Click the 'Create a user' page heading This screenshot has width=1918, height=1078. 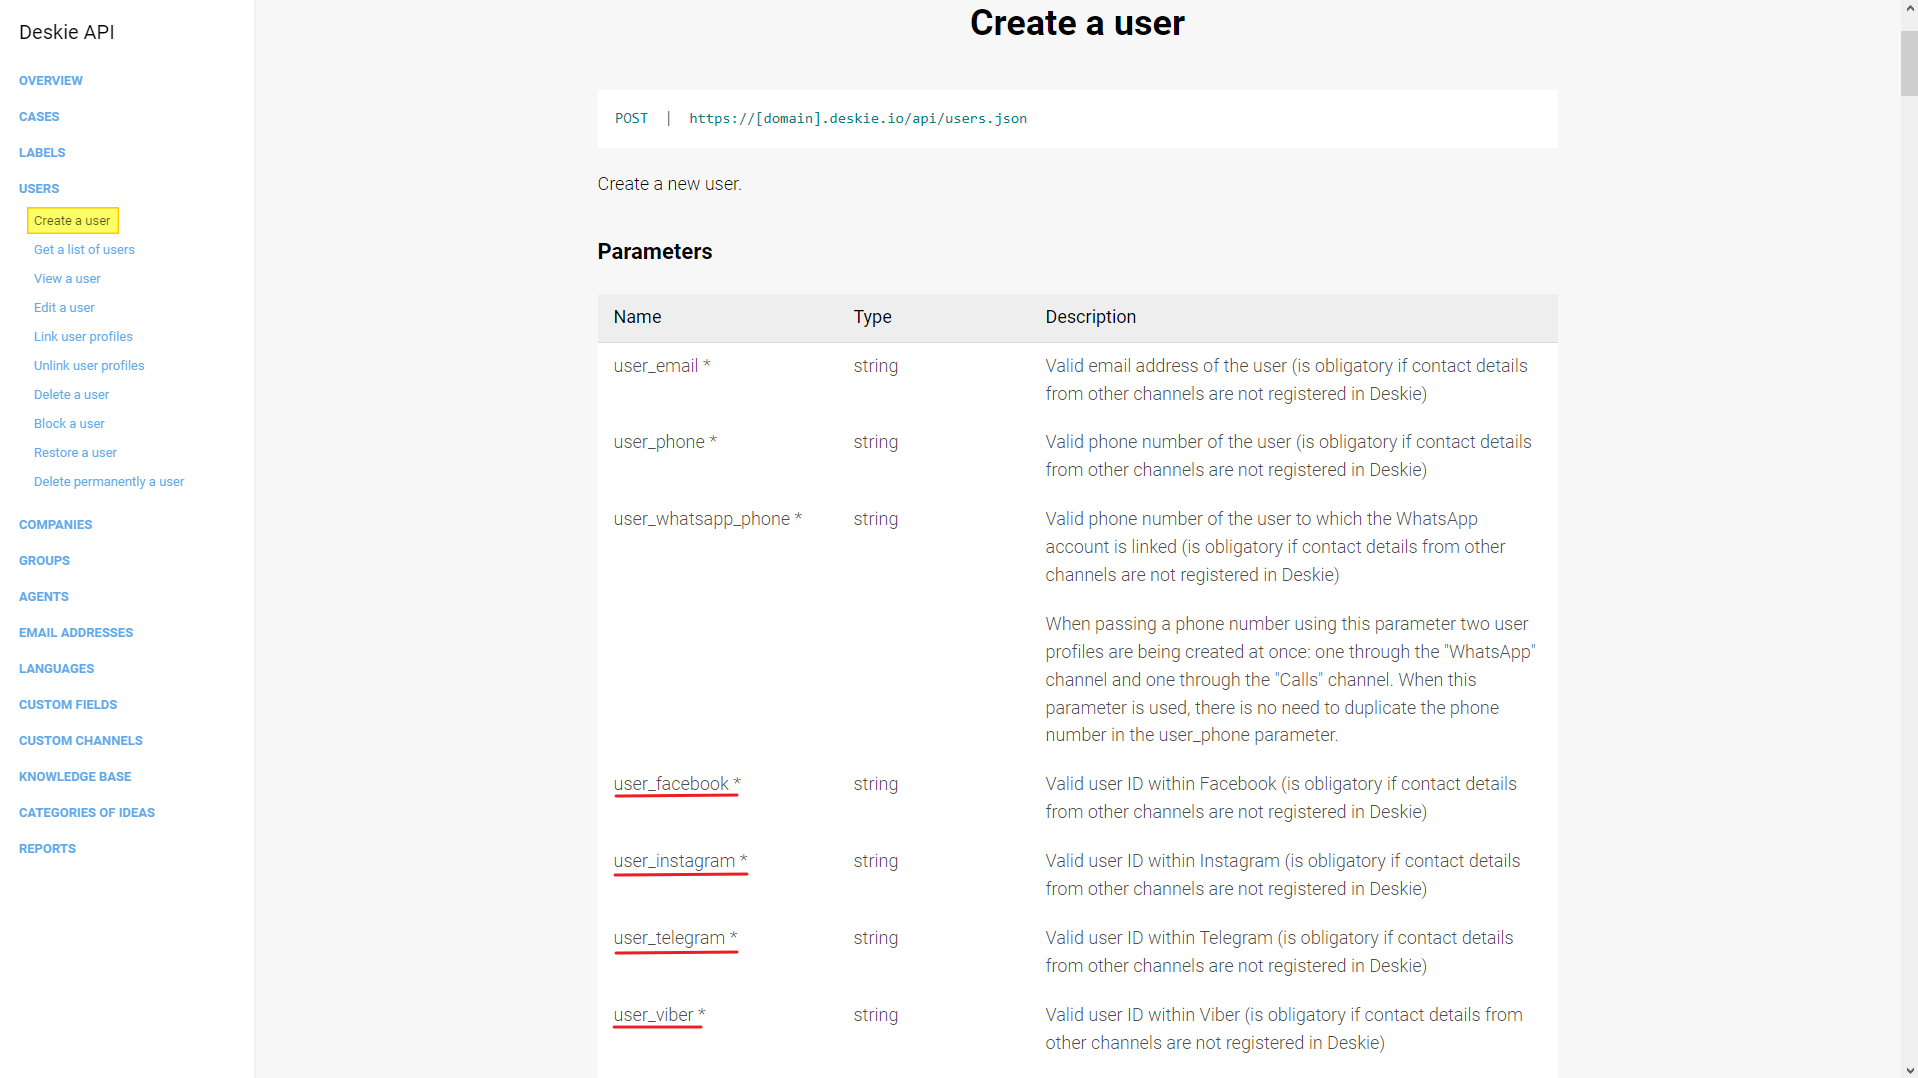point(1077,23)
